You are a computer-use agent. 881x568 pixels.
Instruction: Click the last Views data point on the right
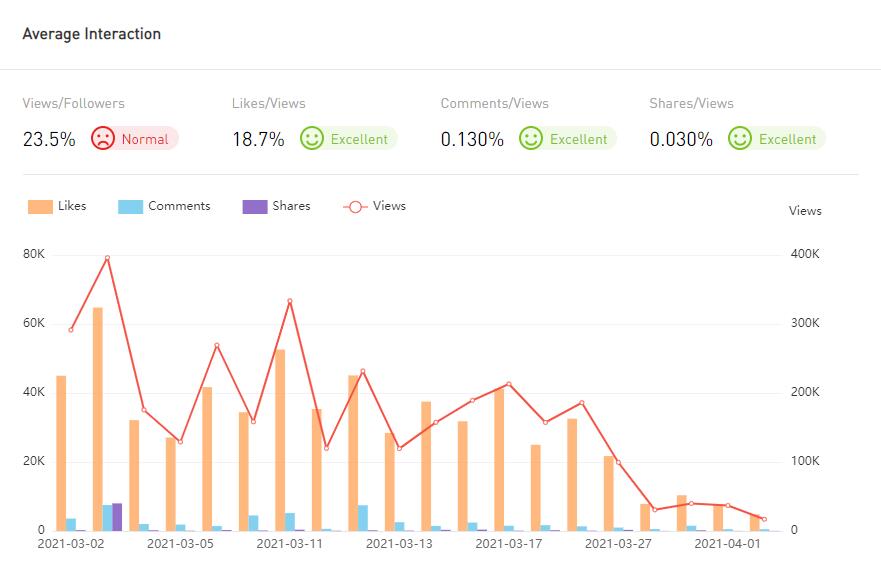click(764, 519)
